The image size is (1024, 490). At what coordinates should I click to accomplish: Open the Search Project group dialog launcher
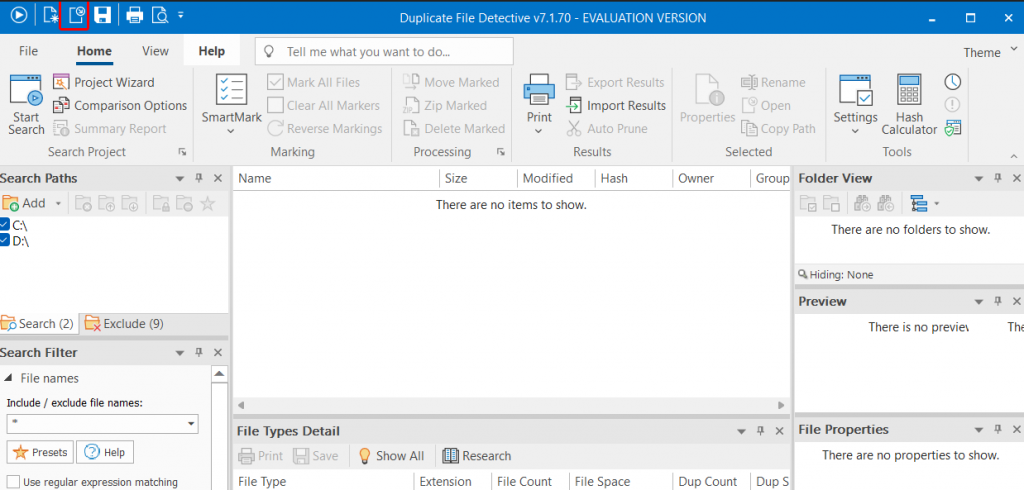(x=182, y=152)
